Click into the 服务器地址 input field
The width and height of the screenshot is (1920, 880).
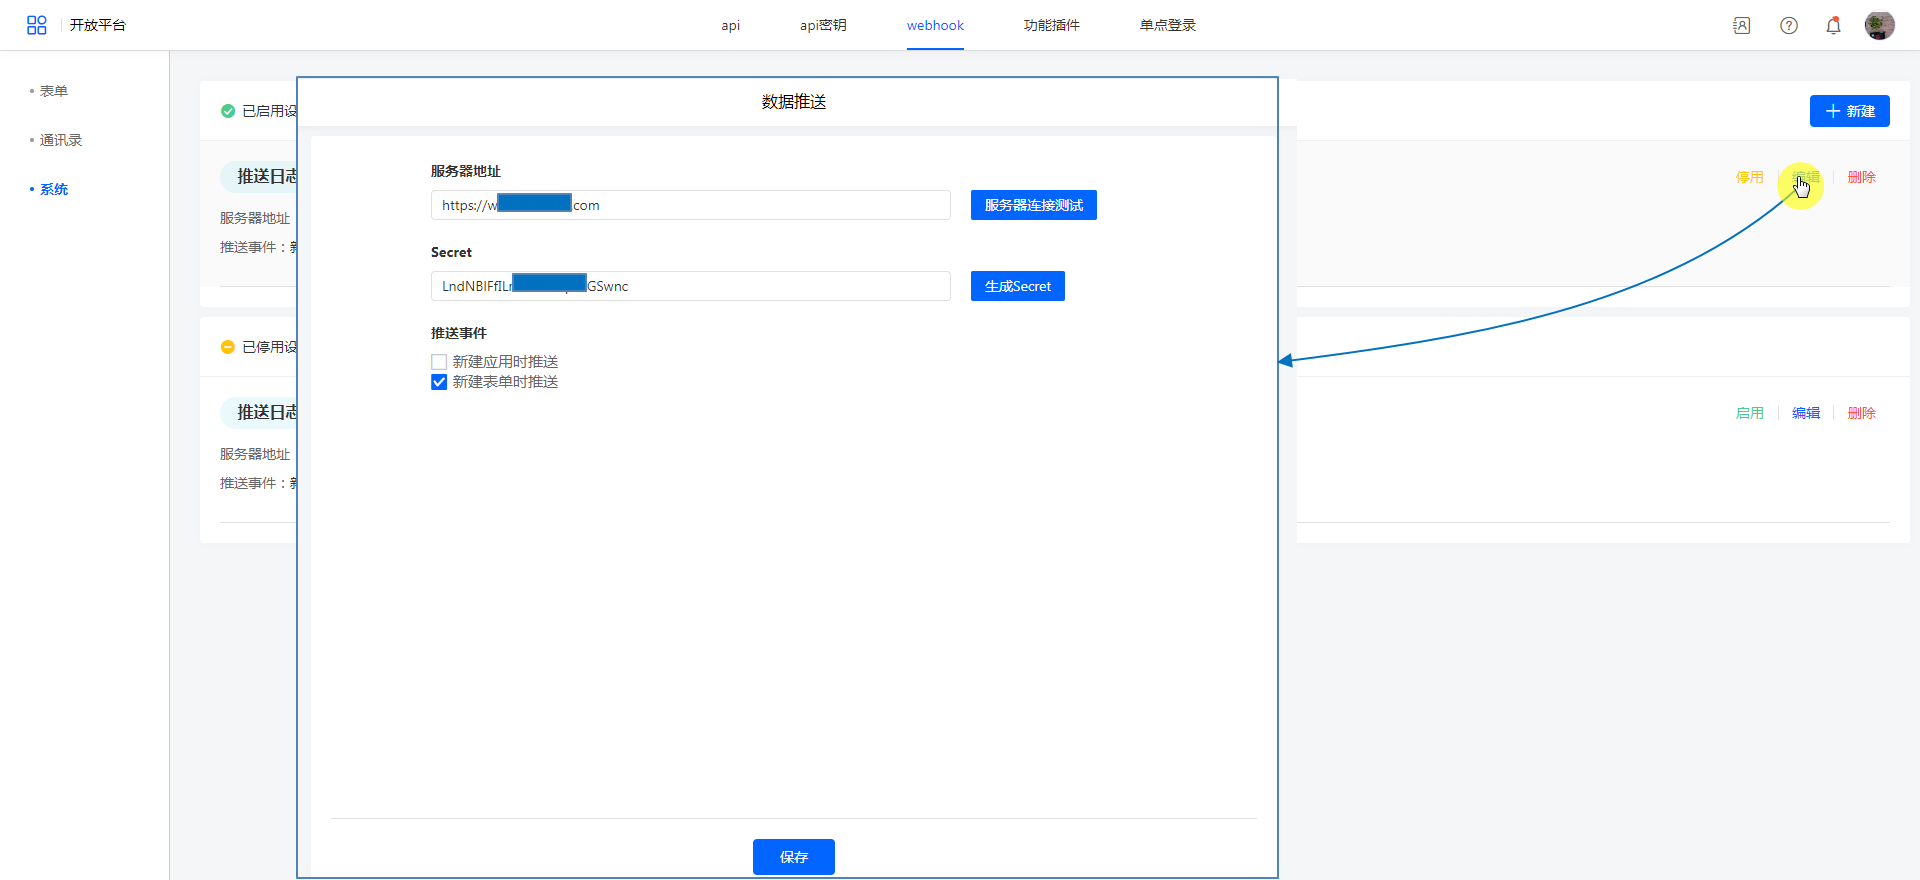pyautogui.click(x=760, y=205)
